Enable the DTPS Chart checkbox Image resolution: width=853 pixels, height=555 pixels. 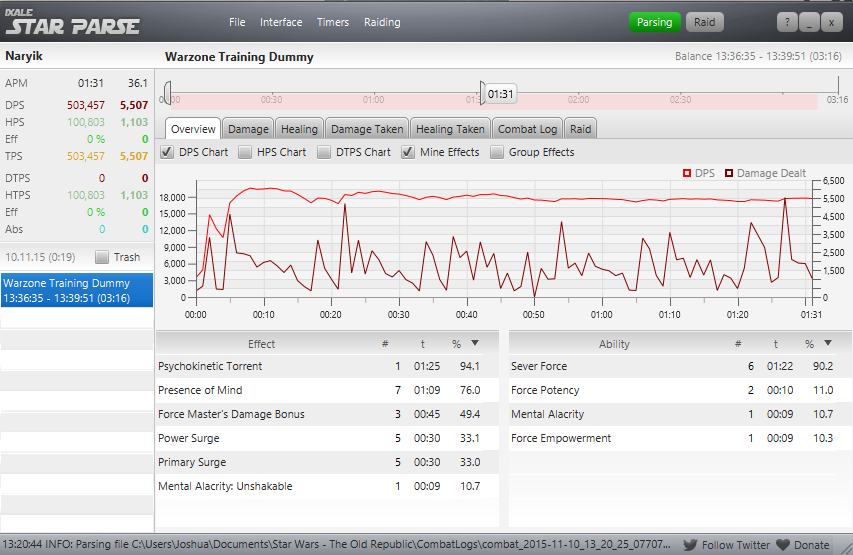click(324, 152)
